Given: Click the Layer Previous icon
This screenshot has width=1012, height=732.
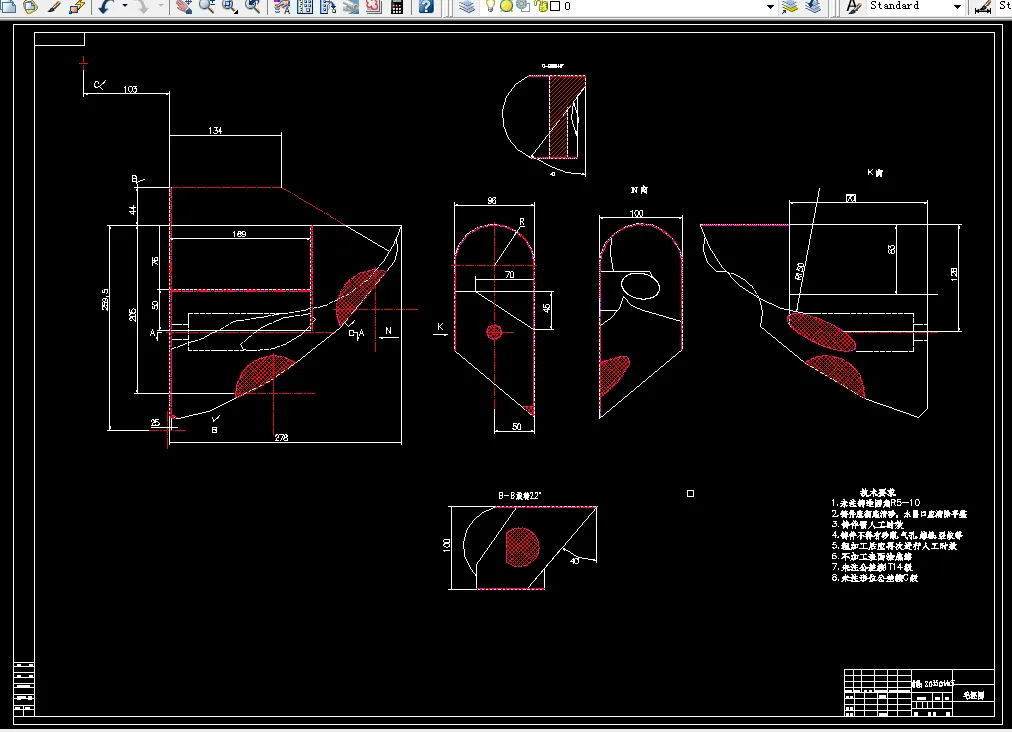Looking at the screenshot, I should [813, 6].
